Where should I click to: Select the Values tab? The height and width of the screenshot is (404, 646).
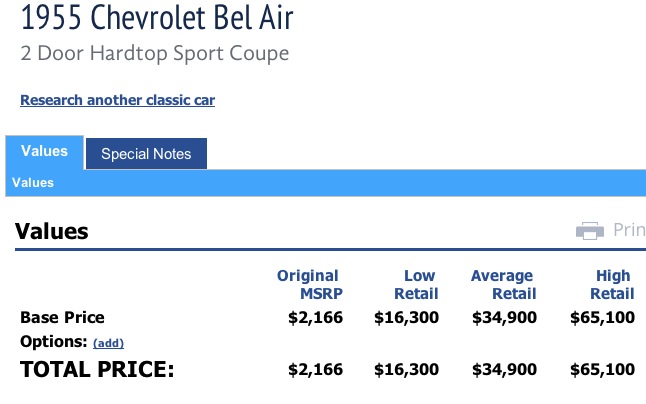pos(44,151)
